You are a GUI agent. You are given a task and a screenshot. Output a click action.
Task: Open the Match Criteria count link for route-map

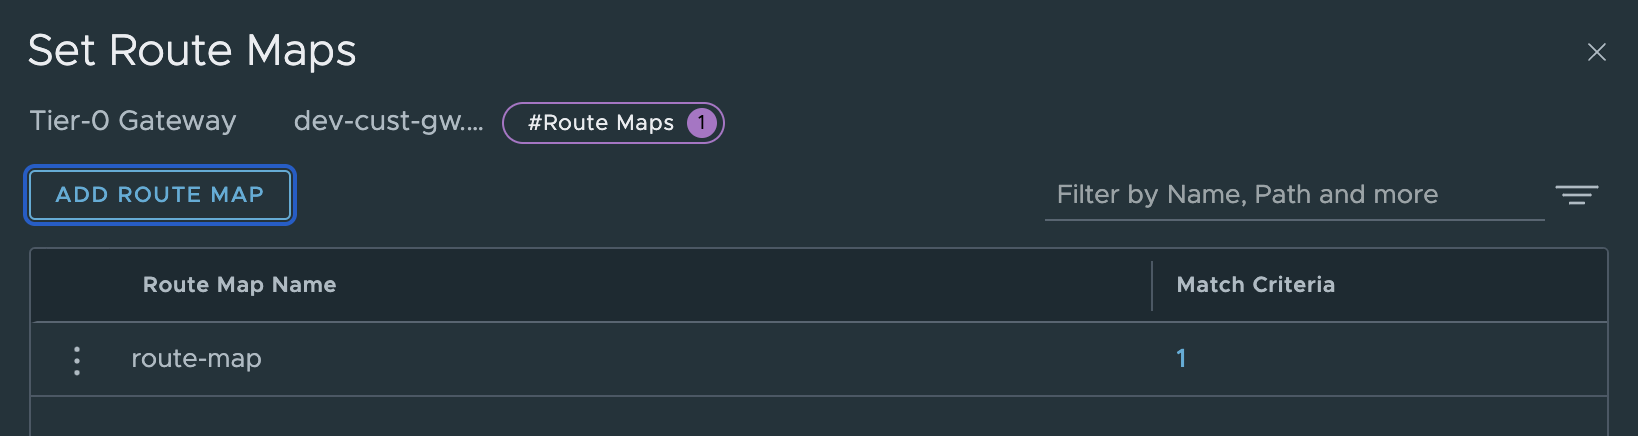[x=1181, y=359]
